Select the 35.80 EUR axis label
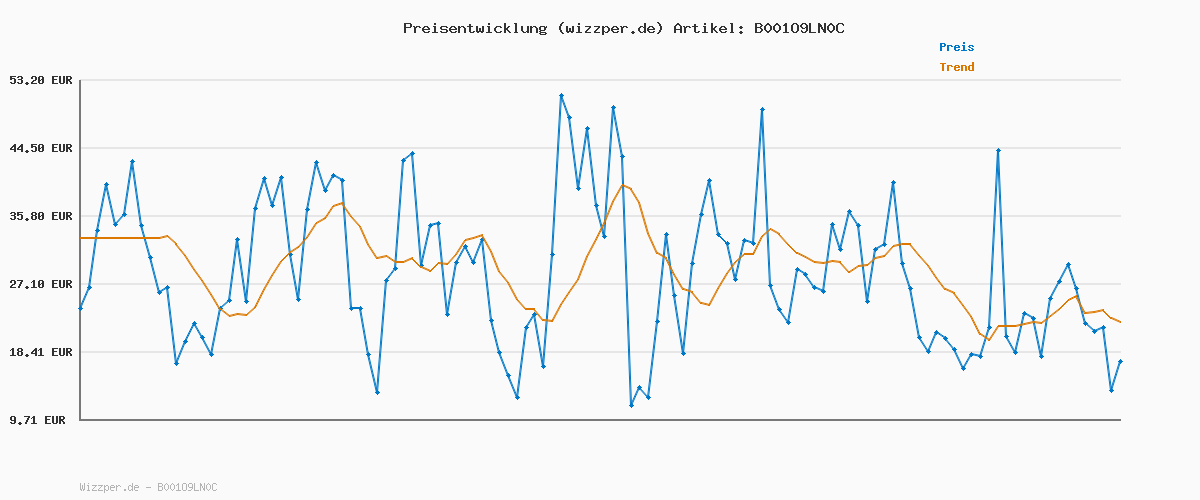This screenshot has height=500, width=1200. pyautogui.click(x=40, y=216)
